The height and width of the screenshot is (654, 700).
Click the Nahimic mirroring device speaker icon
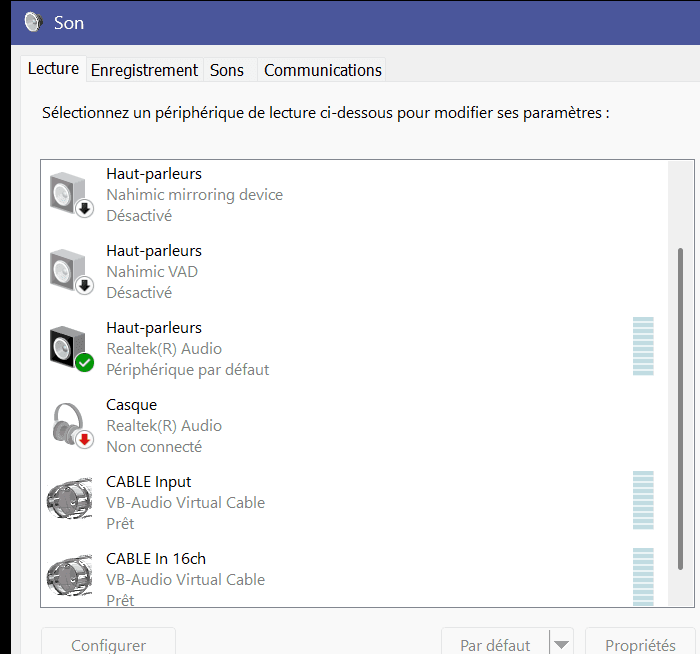tap(71, 195)
